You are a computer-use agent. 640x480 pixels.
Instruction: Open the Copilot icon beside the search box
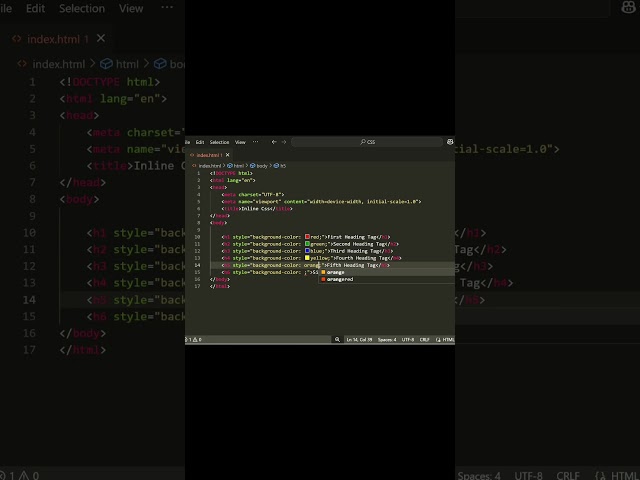[x=450, y=142]
